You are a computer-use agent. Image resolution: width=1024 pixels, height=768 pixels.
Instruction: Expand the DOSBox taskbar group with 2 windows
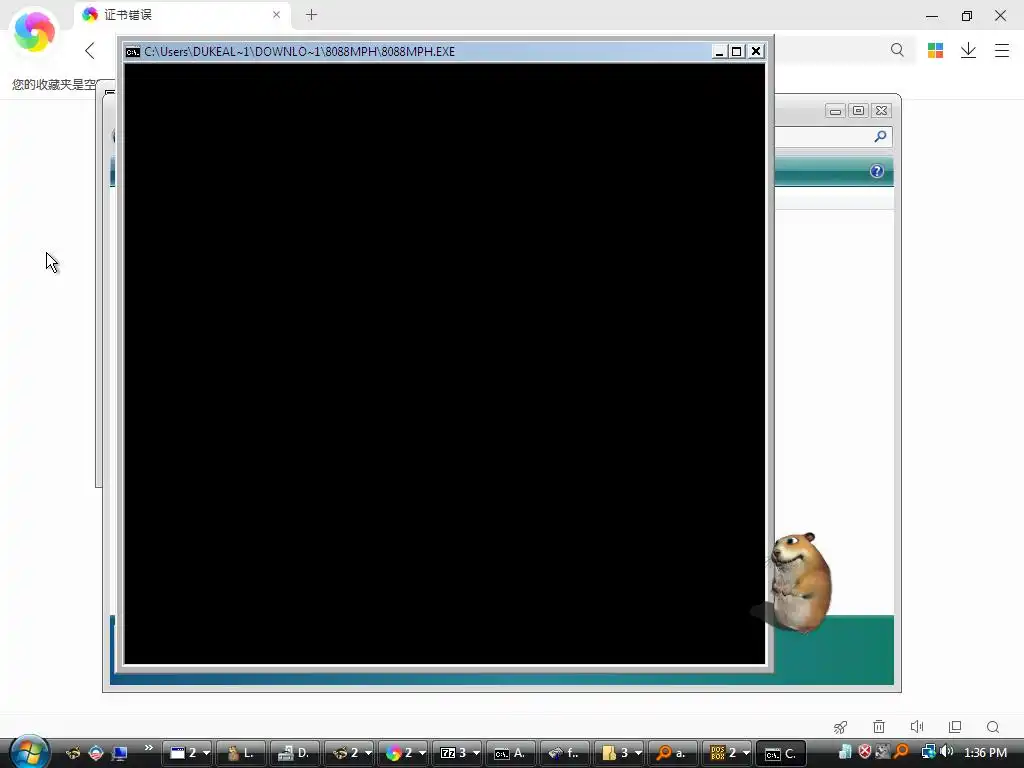[727, 753]
